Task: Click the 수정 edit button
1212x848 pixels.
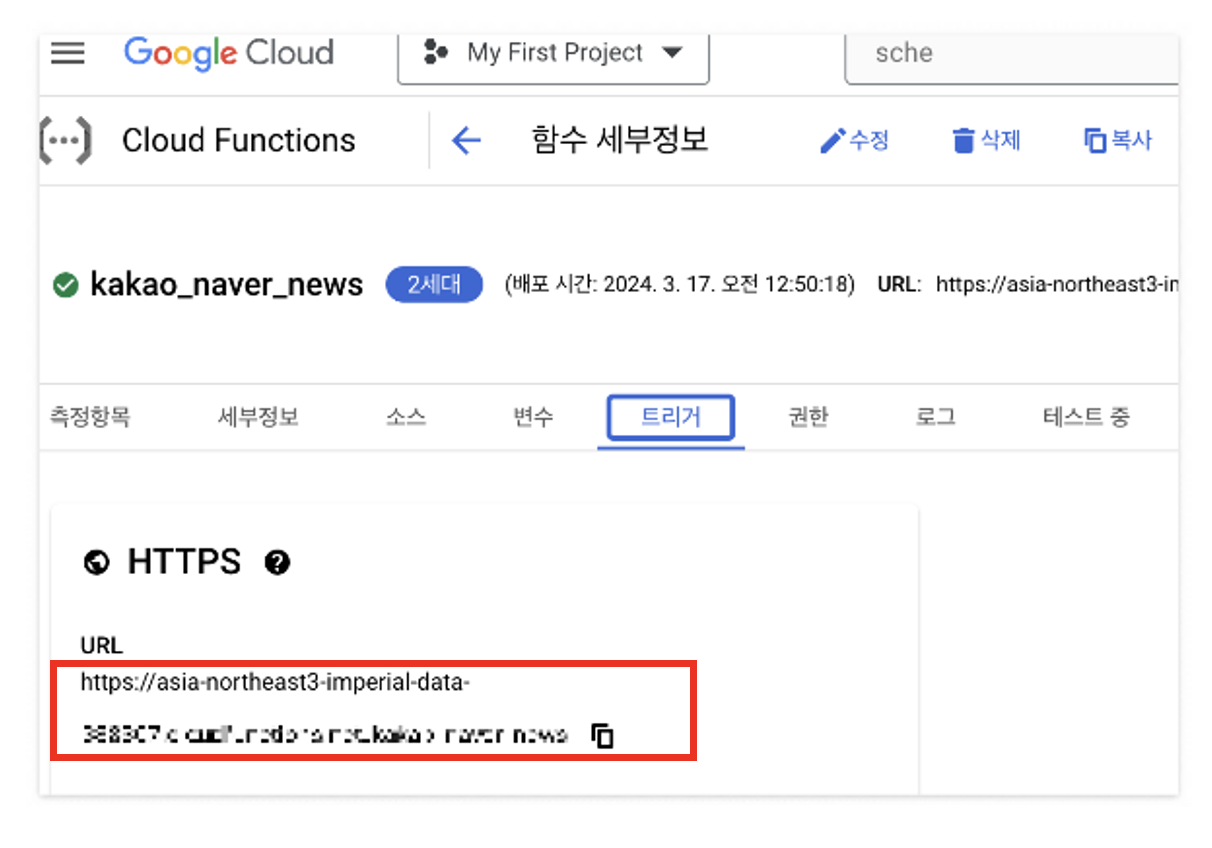Action: 854,140
